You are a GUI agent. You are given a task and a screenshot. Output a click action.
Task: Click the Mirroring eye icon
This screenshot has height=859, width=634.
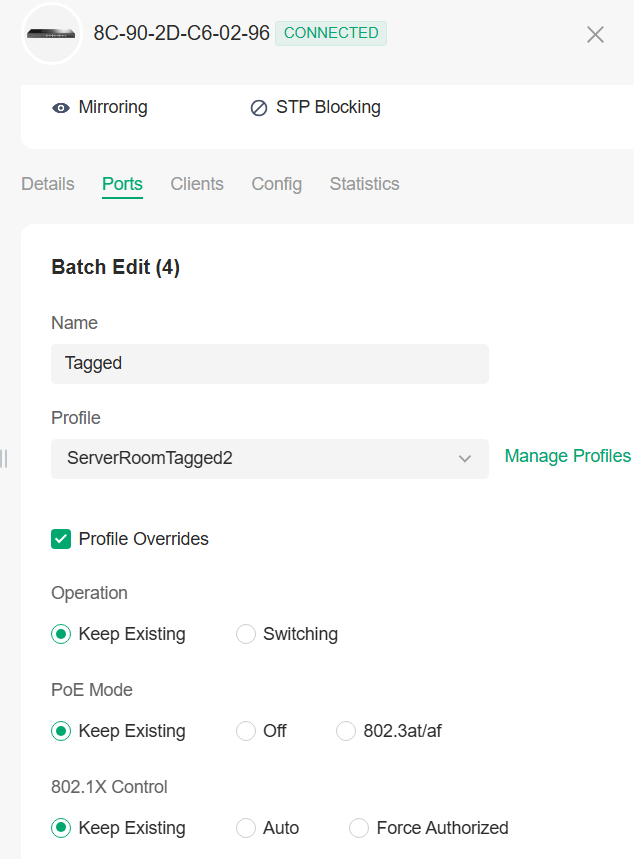[61, 108]
